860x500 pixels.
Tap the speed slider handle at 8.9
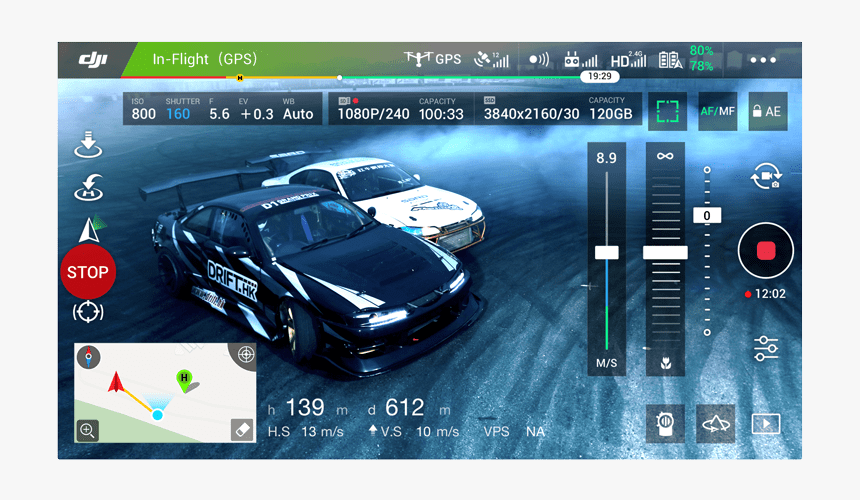[607, 253]
